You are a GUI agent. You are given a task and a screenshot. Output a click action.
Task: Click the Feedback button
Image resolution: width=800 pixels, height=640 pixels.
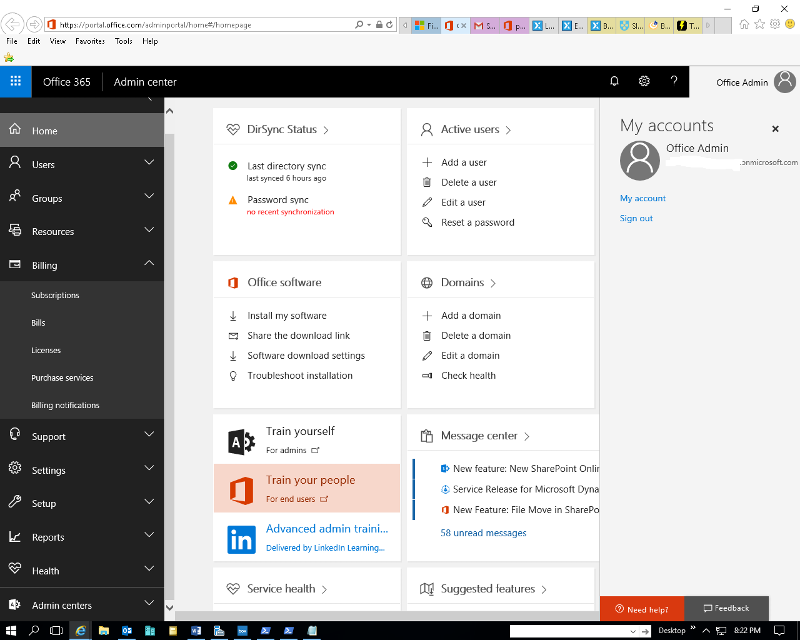point(726,608)
